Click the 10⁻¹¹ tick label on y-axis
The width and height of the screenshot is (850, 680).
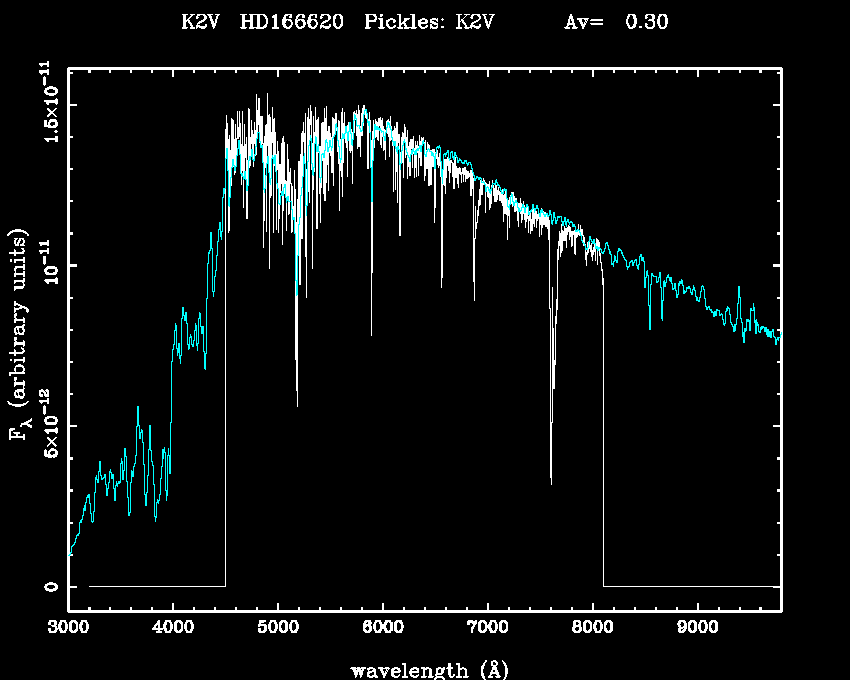pos(51,266)
